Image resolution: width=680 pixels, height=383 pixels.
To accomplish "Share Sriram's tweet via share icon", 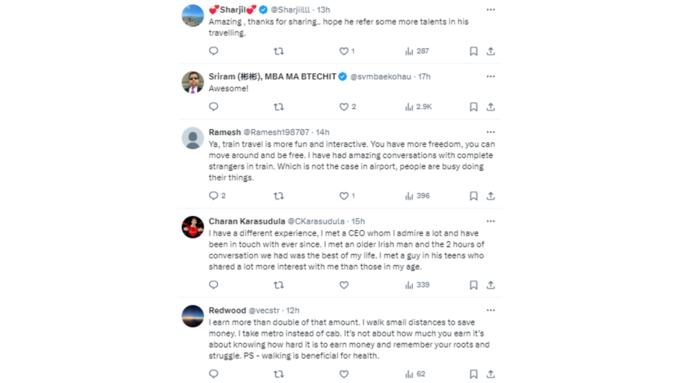I will pos(490,107).
